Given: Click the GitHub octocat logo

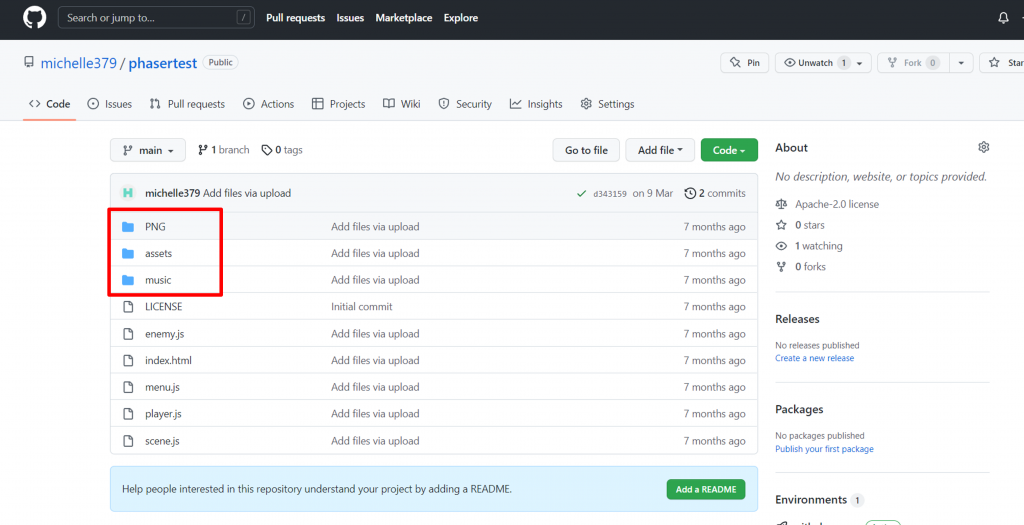Looking at the screenshot, I should tap(35, 18).
